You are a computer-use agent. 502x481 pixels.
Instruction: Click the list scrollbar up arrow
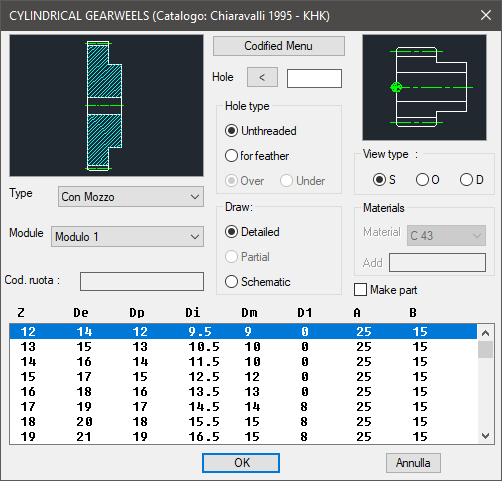click(485, 333)
